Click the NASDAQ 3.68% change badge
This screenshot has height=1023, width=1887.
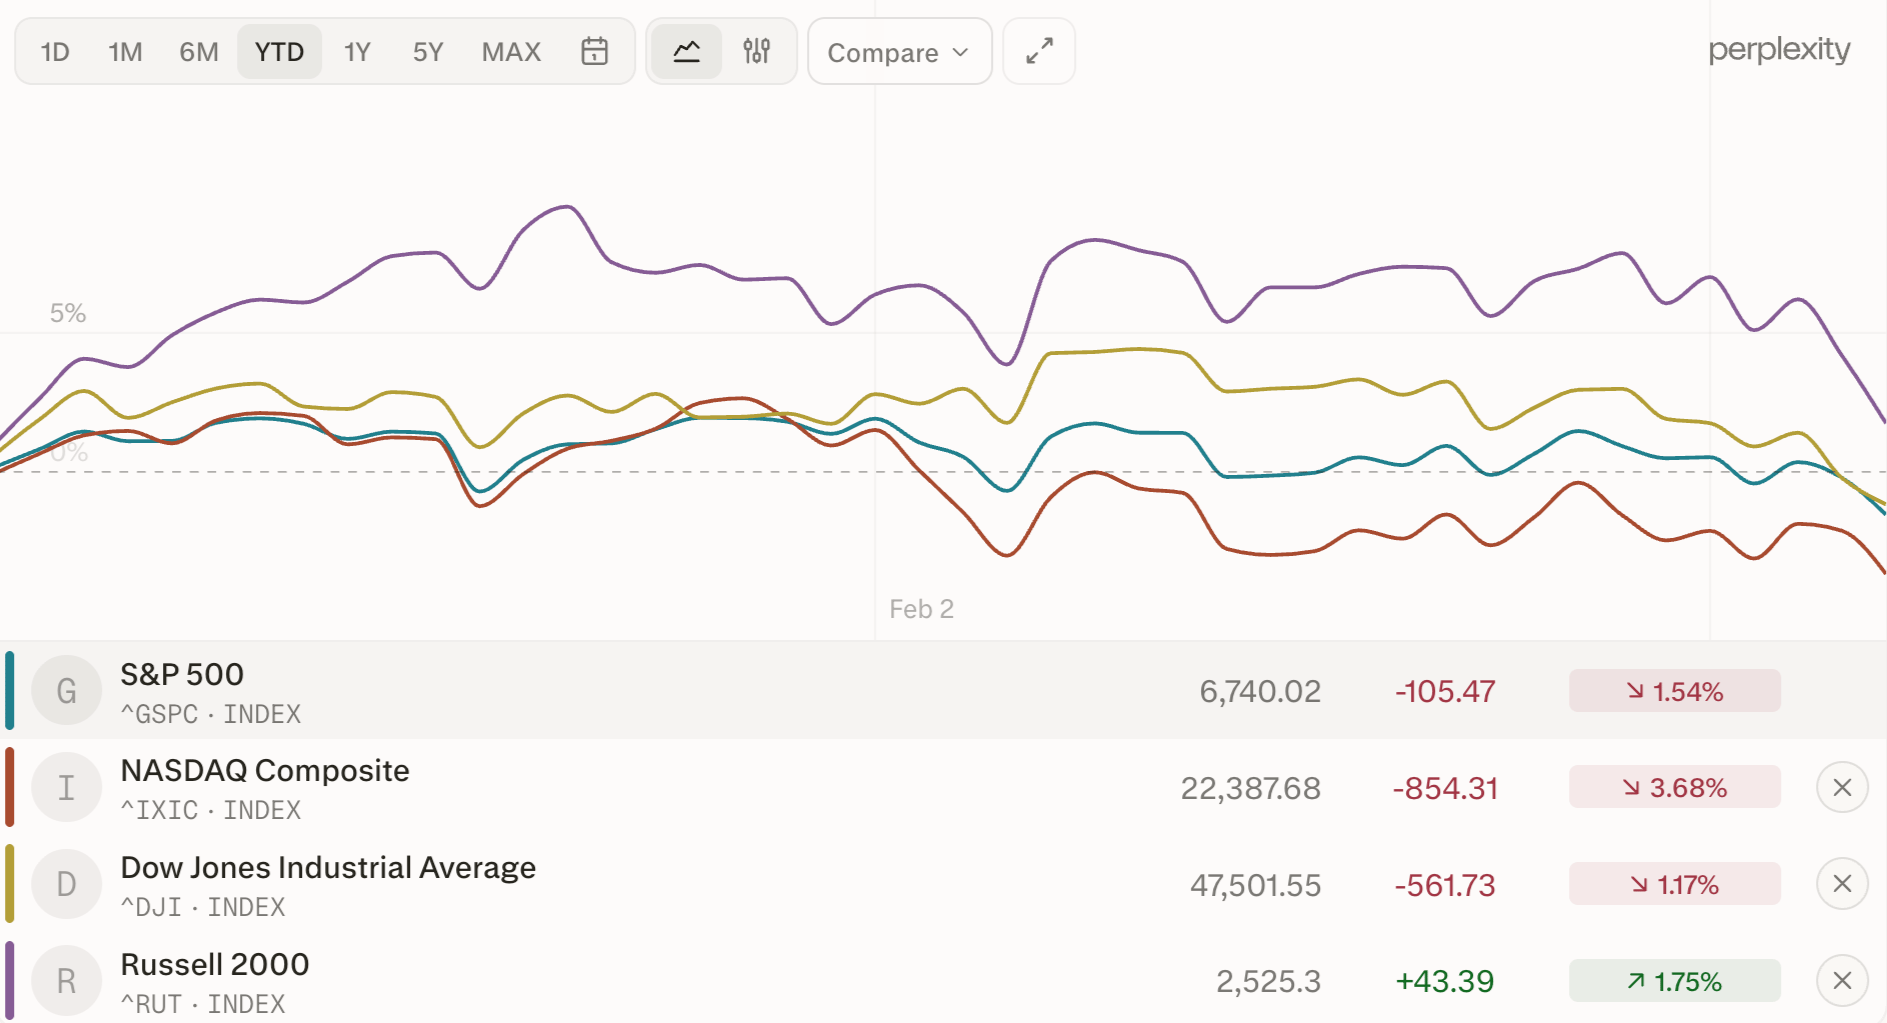tap(1675, 787)
